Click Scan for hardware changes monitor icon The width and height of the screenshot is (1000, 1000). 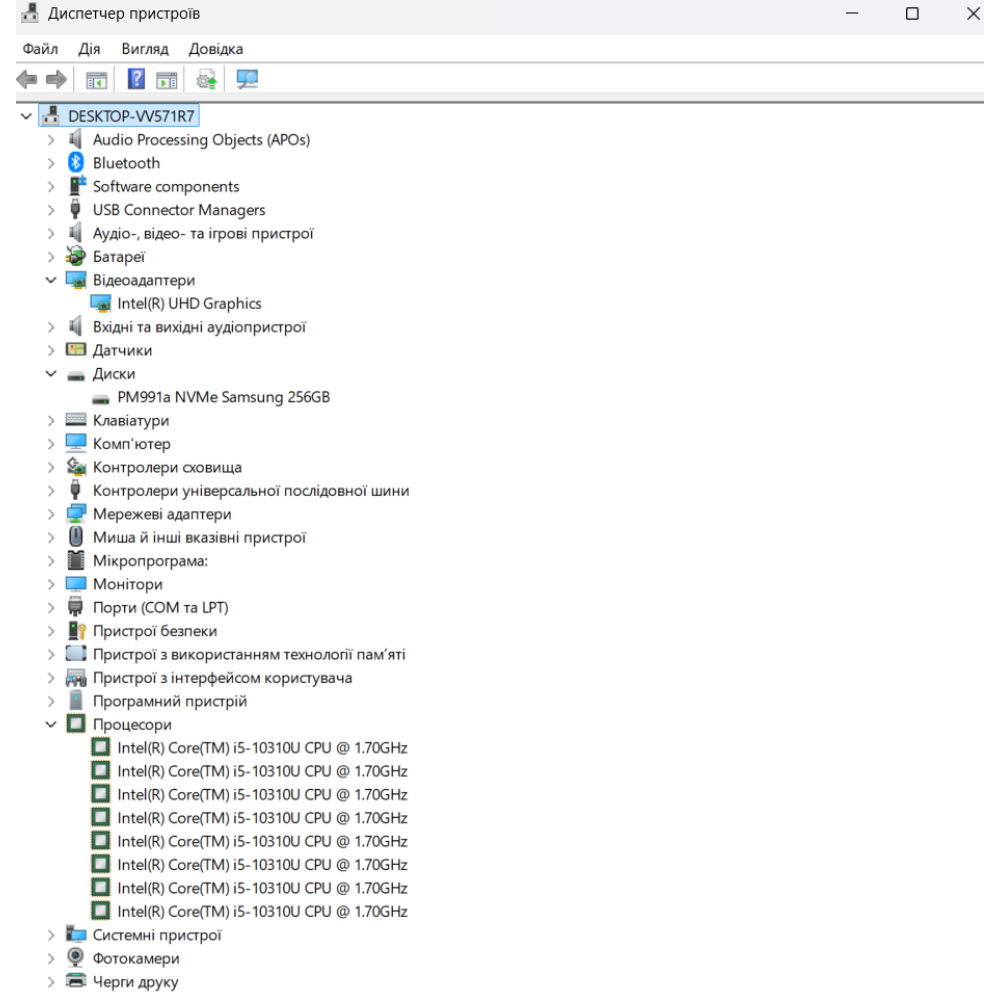pyautogui.click(x=244, y=78)
